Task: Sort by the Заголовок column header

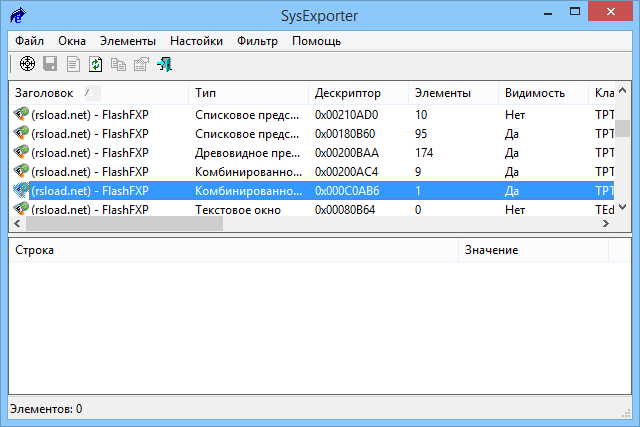Action: coord(99,93)
